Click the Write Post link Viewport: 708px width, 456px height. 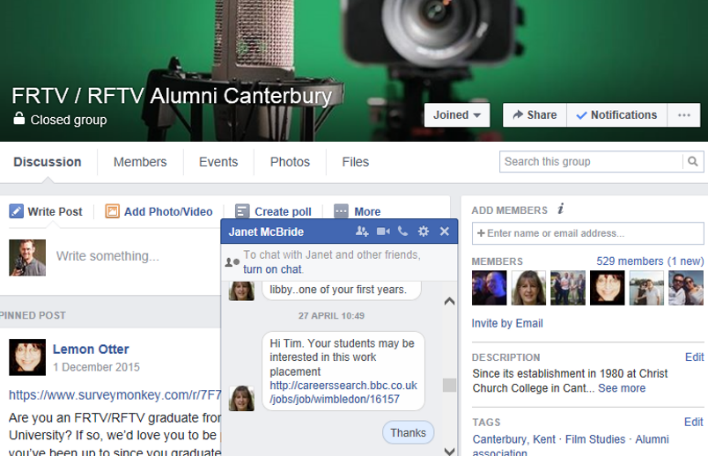click(55, 211)
